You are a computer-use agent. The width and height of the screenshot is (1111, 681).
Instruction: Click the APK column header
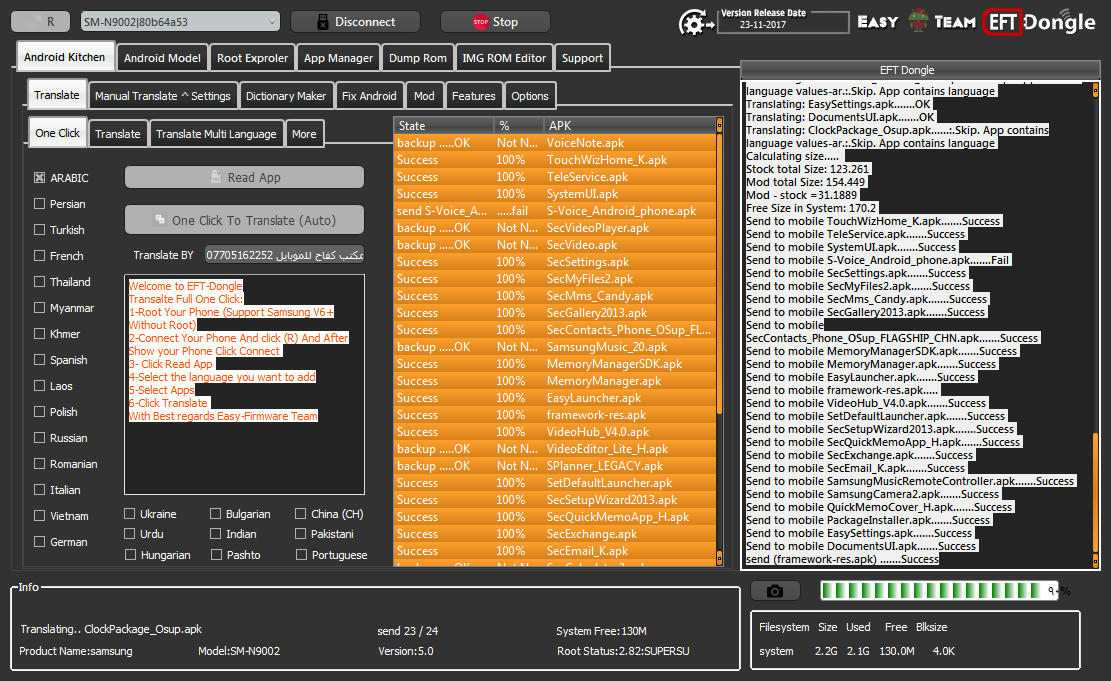click(630, 125)
